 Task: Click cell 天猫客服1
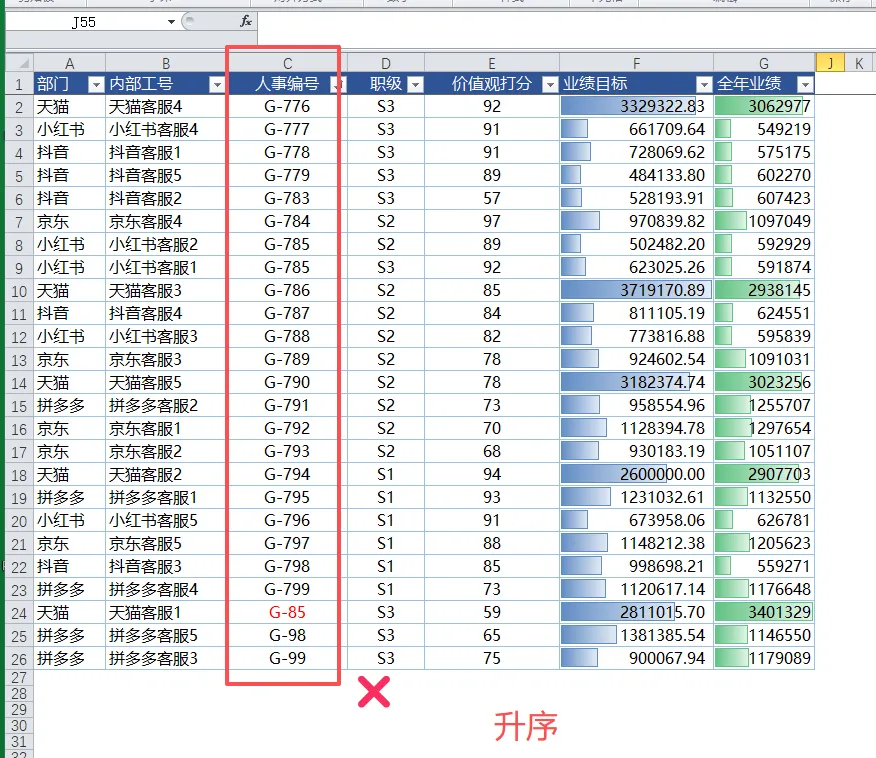(x=165, y=613)
